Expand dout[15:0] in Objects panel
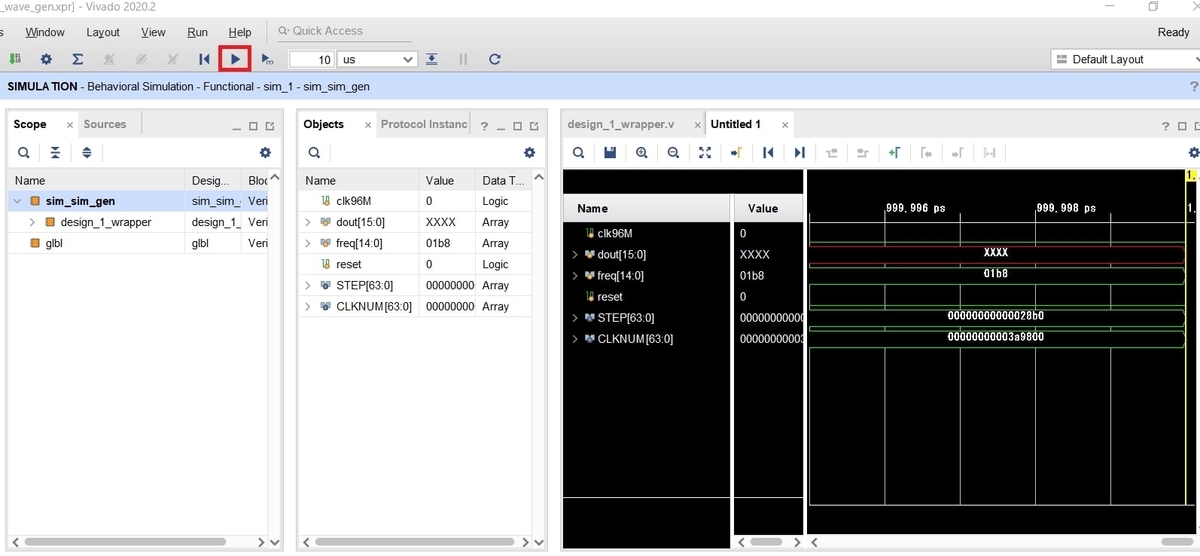The height and width of the screenshot is (556, 1200). tap(309, 222)
